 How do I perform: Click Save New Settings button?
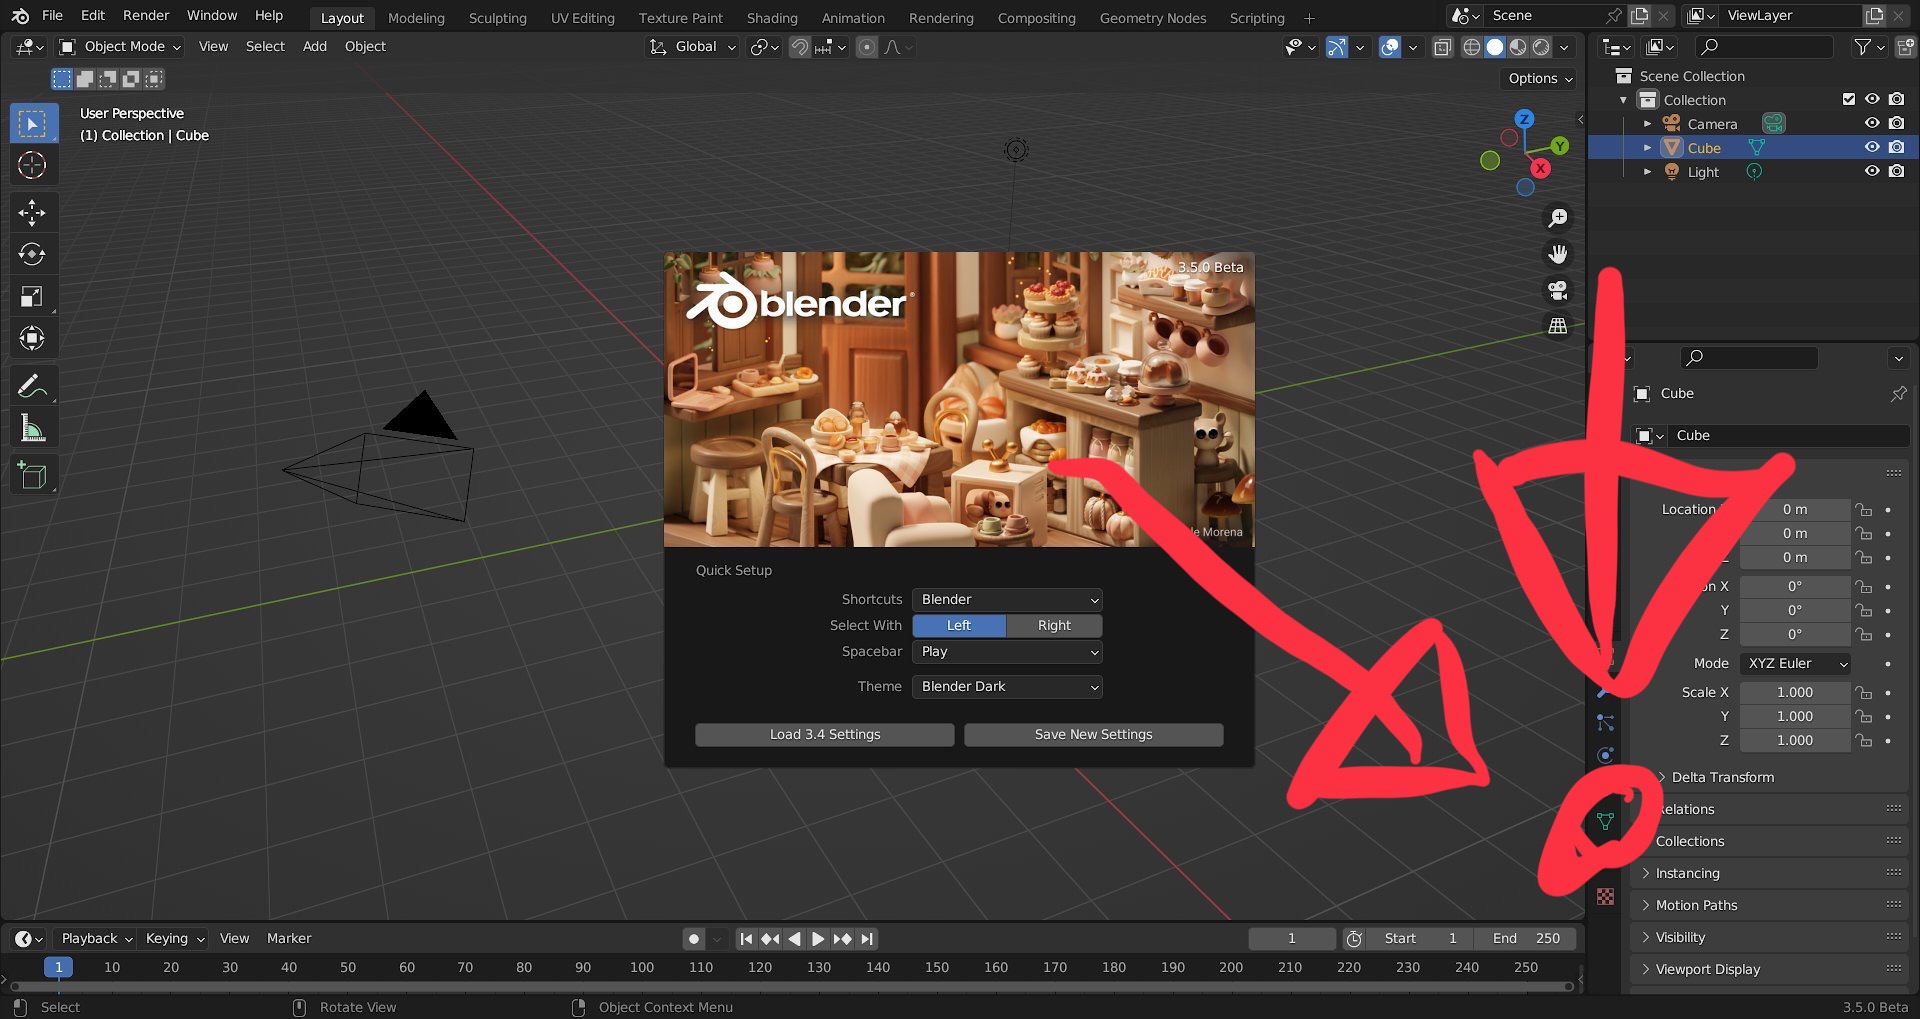(1093, 734)
